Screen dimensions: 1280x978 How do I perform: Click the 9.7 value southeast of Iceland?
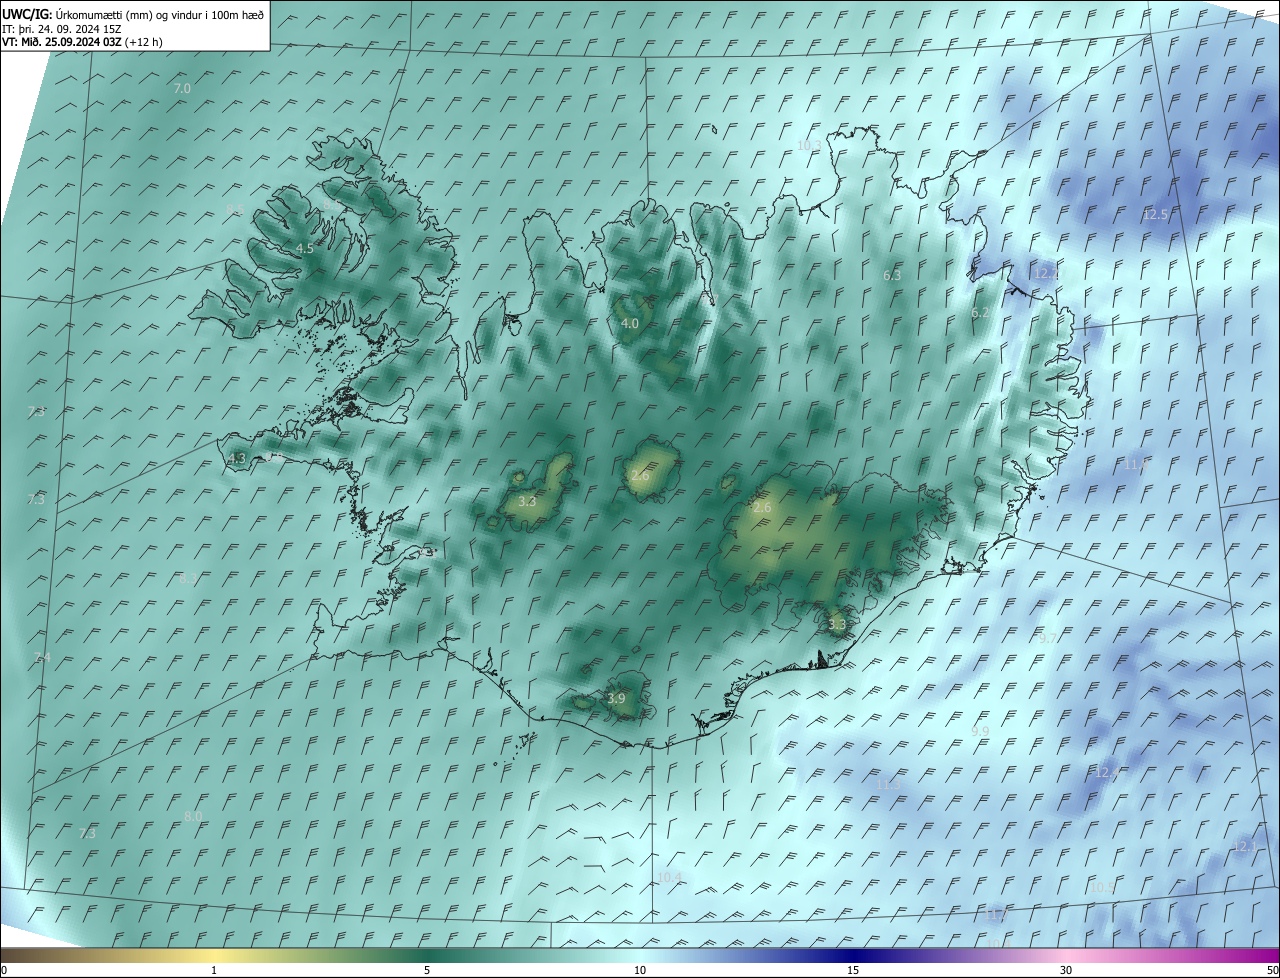[x=1047, y=638]
